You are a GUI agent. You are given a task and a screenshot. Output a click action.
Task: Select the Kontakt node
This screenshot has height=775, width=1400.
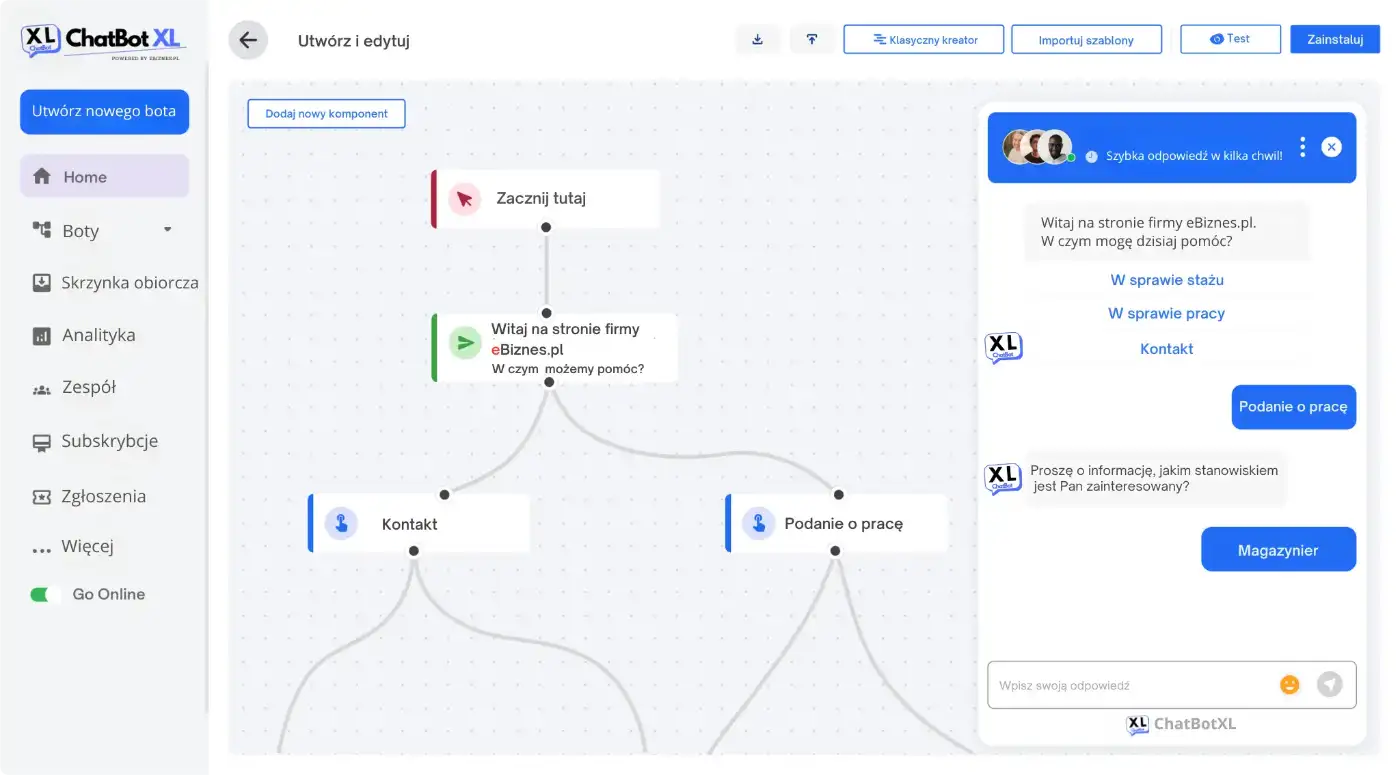419,523
